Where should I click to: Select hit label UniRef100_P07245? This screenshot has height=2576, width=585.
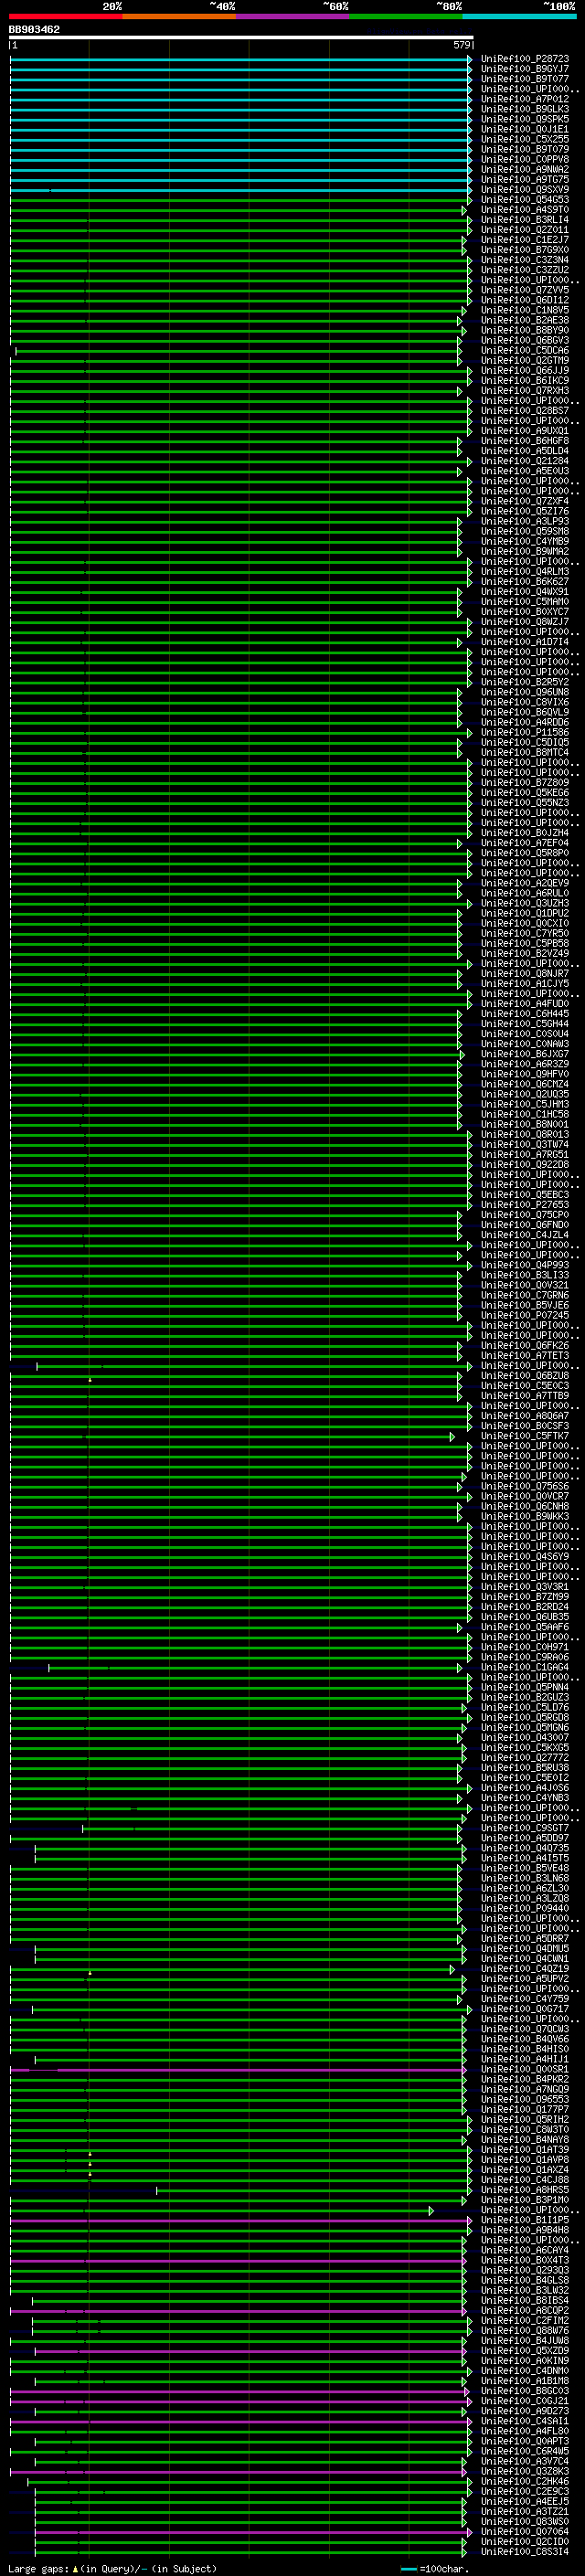point(524,1315)
